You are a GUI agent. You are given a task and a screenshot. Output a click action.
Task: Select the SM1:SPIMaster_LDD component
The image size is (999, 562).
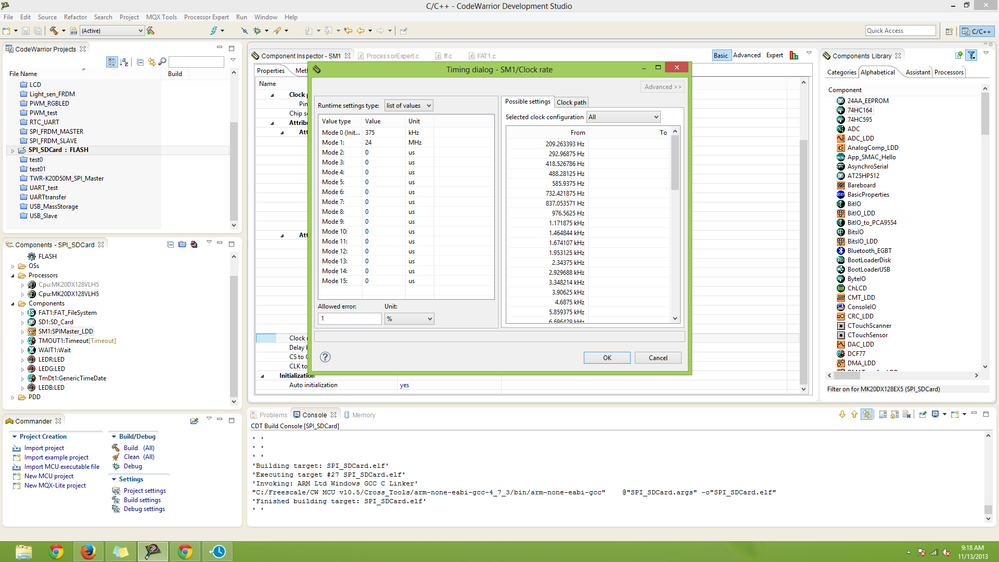point(65,331)
